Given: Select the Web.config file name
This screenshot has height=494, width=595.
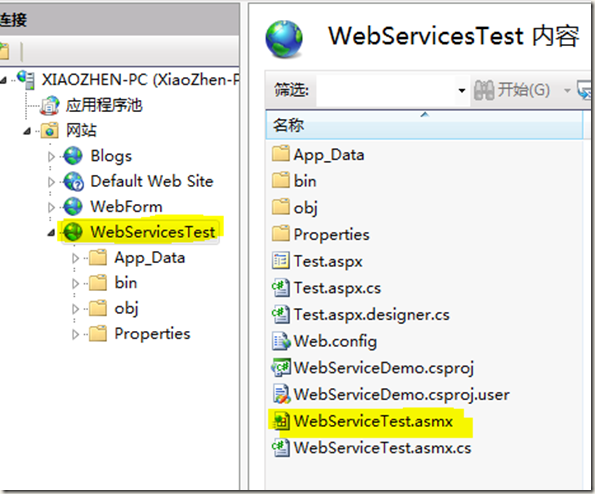Looking at the screenshot, I should click(x=335, y=341).
